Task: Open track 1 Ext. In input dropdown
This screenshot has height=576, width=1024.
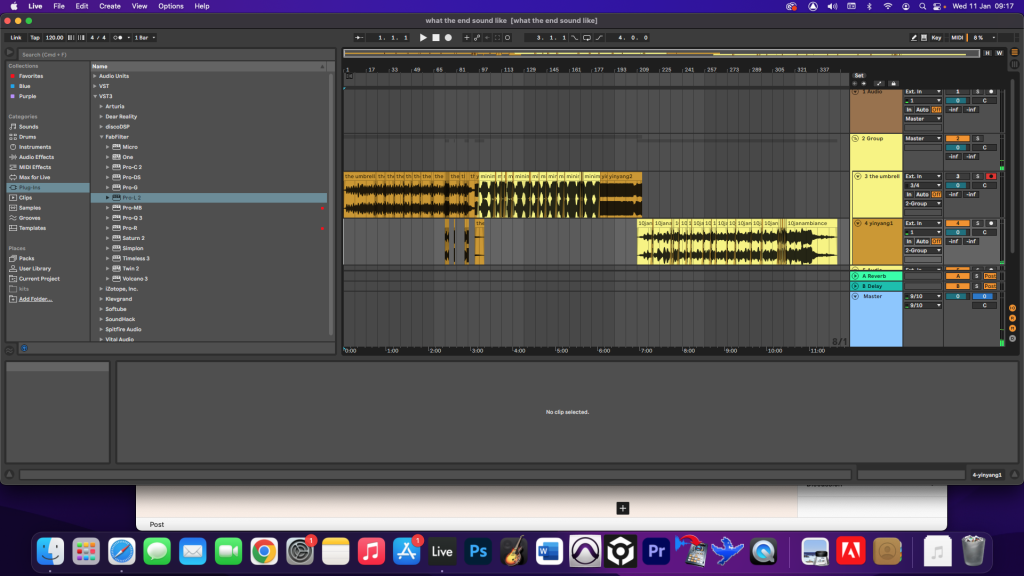Action: (x=923, y=91)
